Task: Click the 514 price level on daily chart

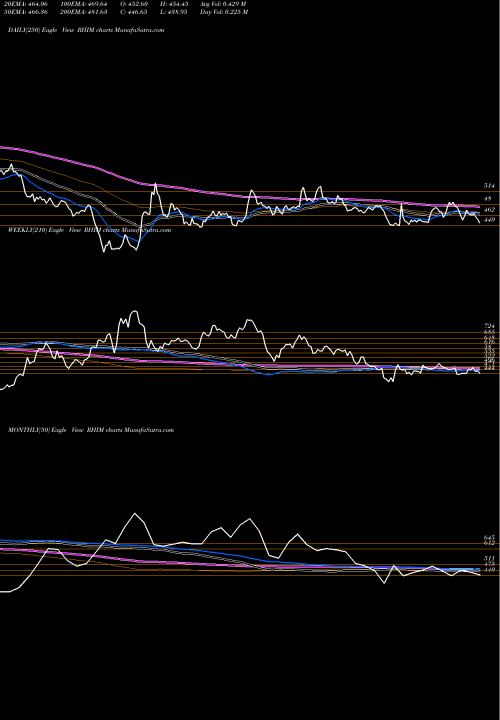Action: [489, 186]
